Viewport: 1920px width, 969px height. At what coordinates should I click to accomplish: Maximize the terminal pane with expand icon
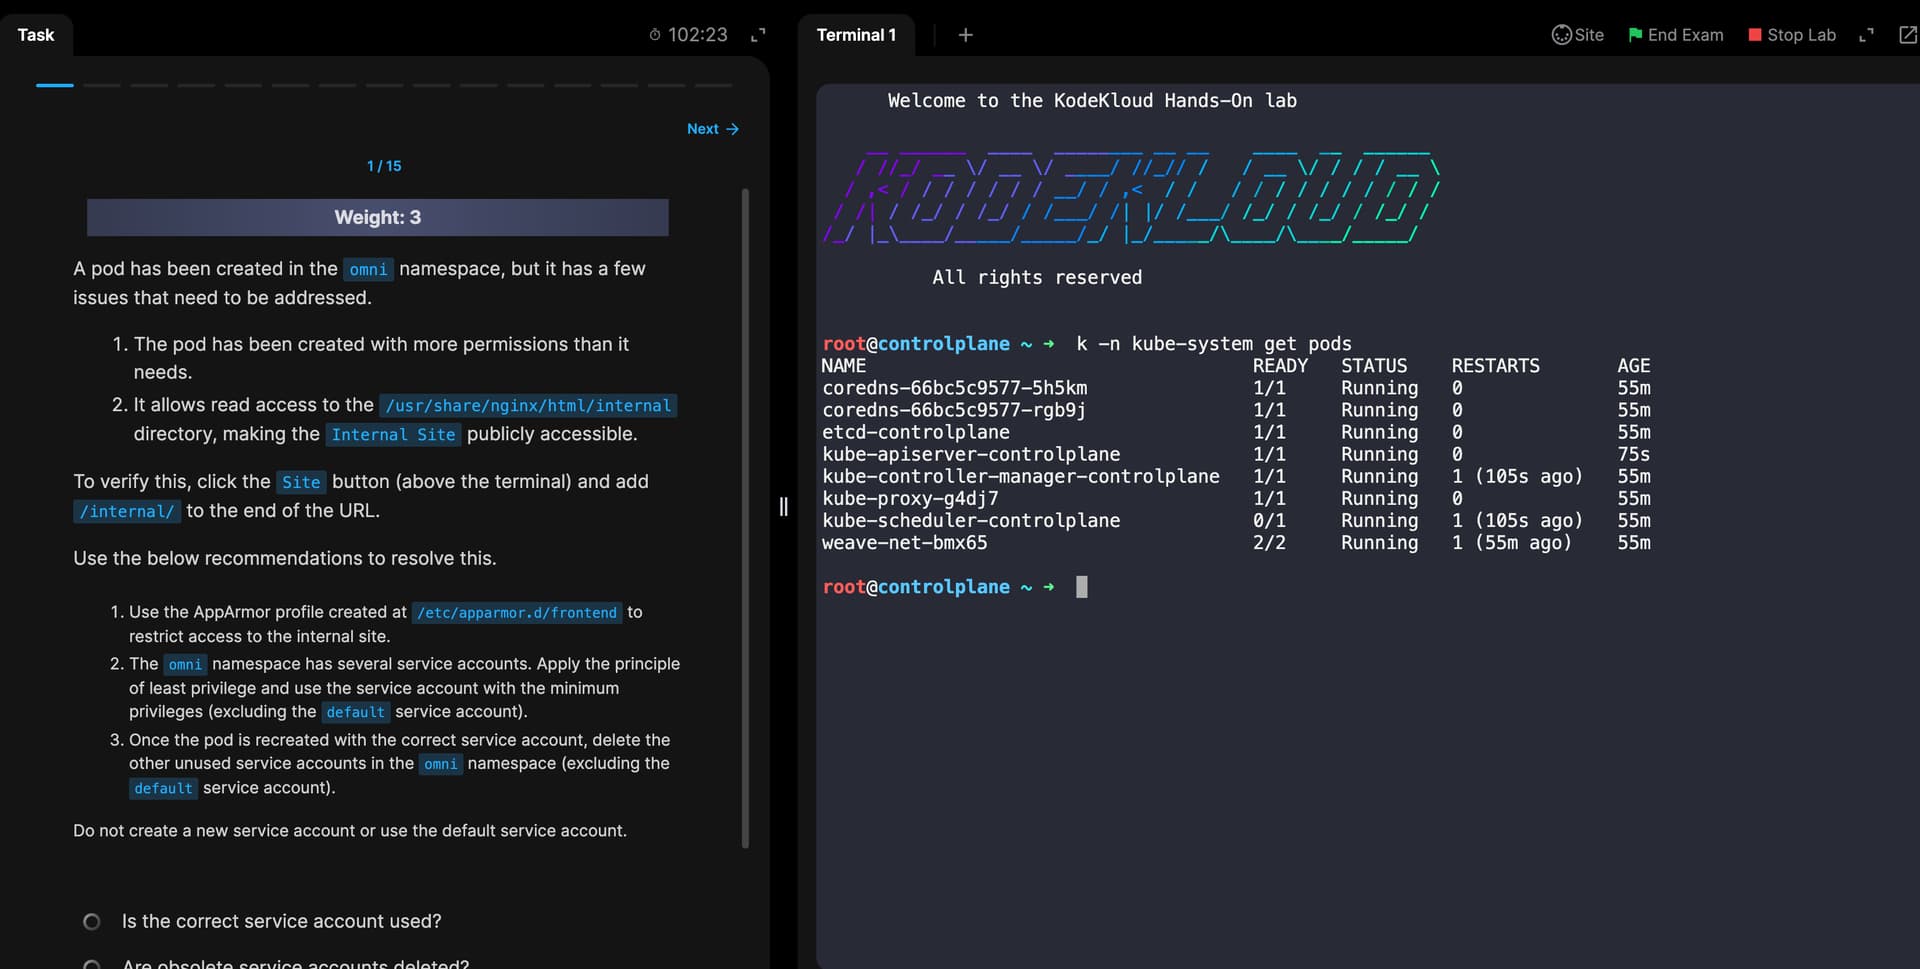pyautogui.click(x=1865, y=35)
